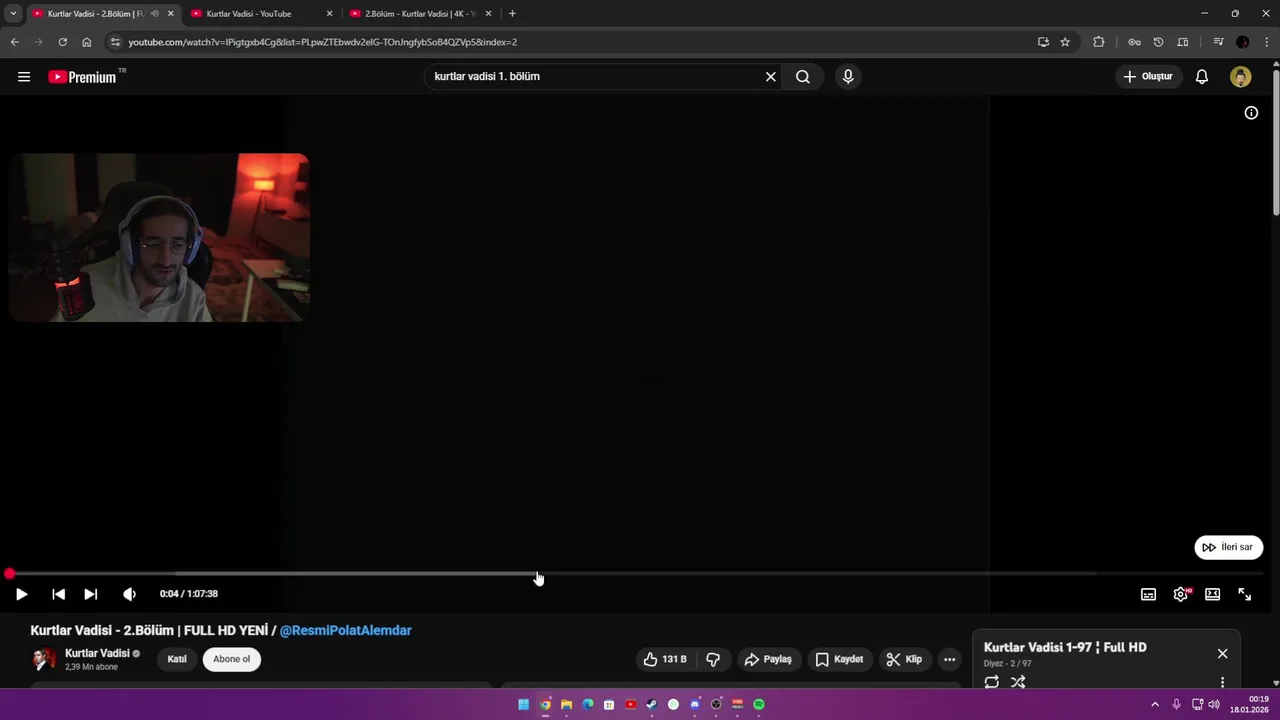The width and height of the screenshot is (1280, 720).
Task: Go to the previous playlist video
Action: coord(58,594)
